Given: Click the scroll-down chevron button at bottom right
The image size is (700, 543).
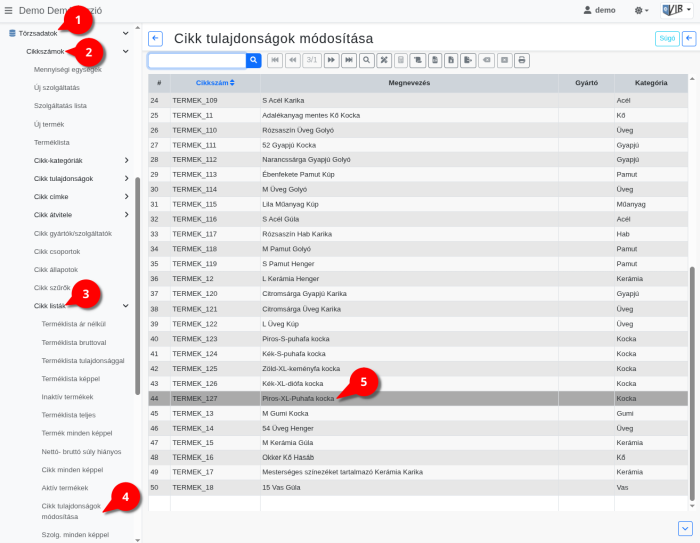Looking at the screenshot, I should pos(685,528).
